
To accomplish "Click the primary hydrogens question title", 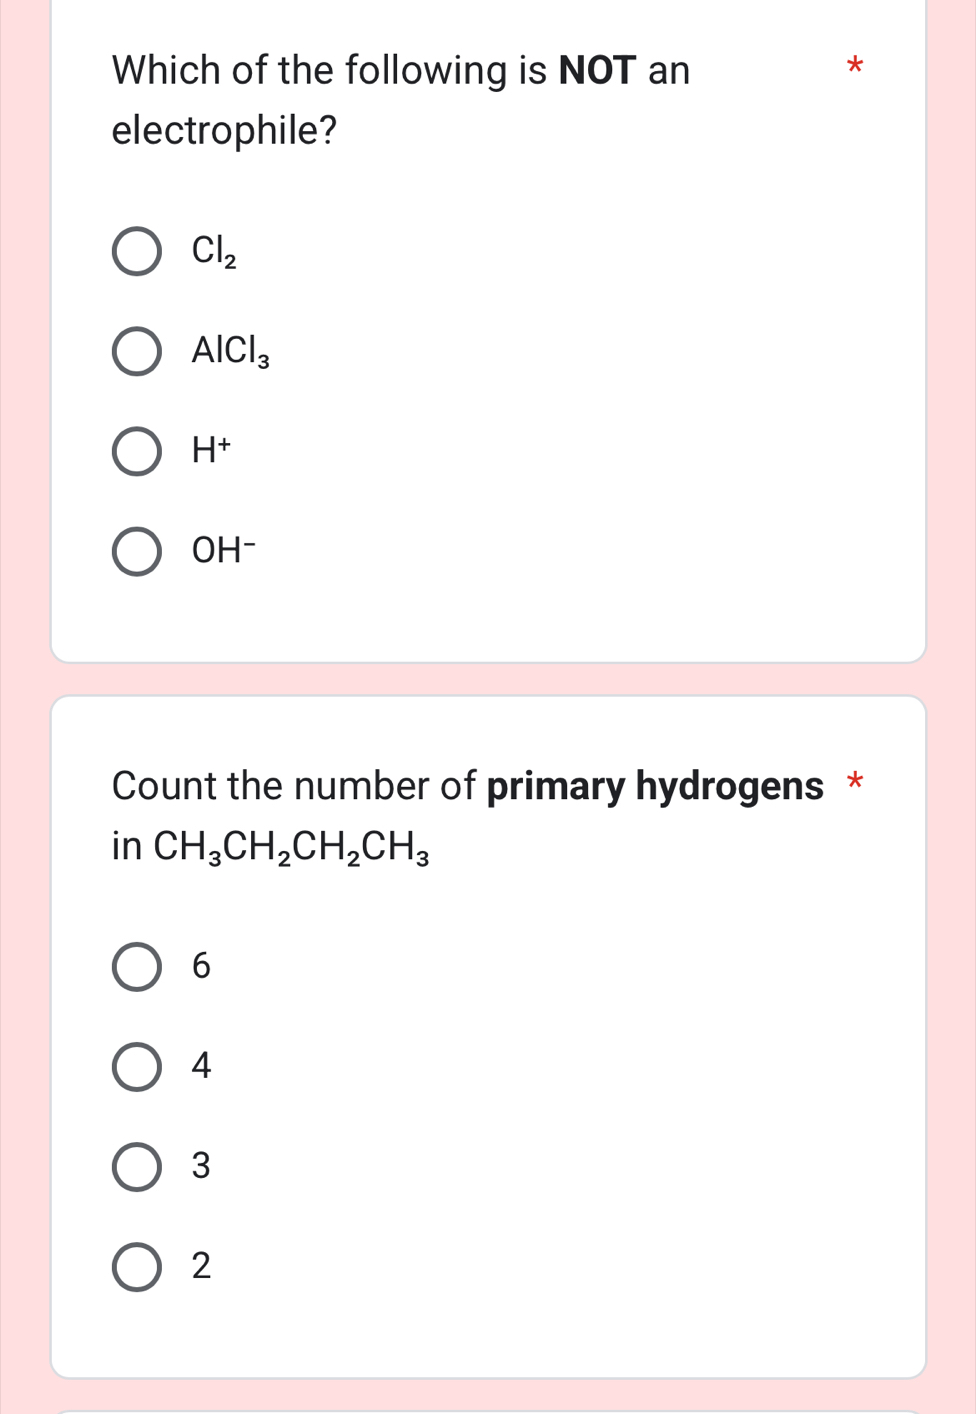I will tap(467, 786).
